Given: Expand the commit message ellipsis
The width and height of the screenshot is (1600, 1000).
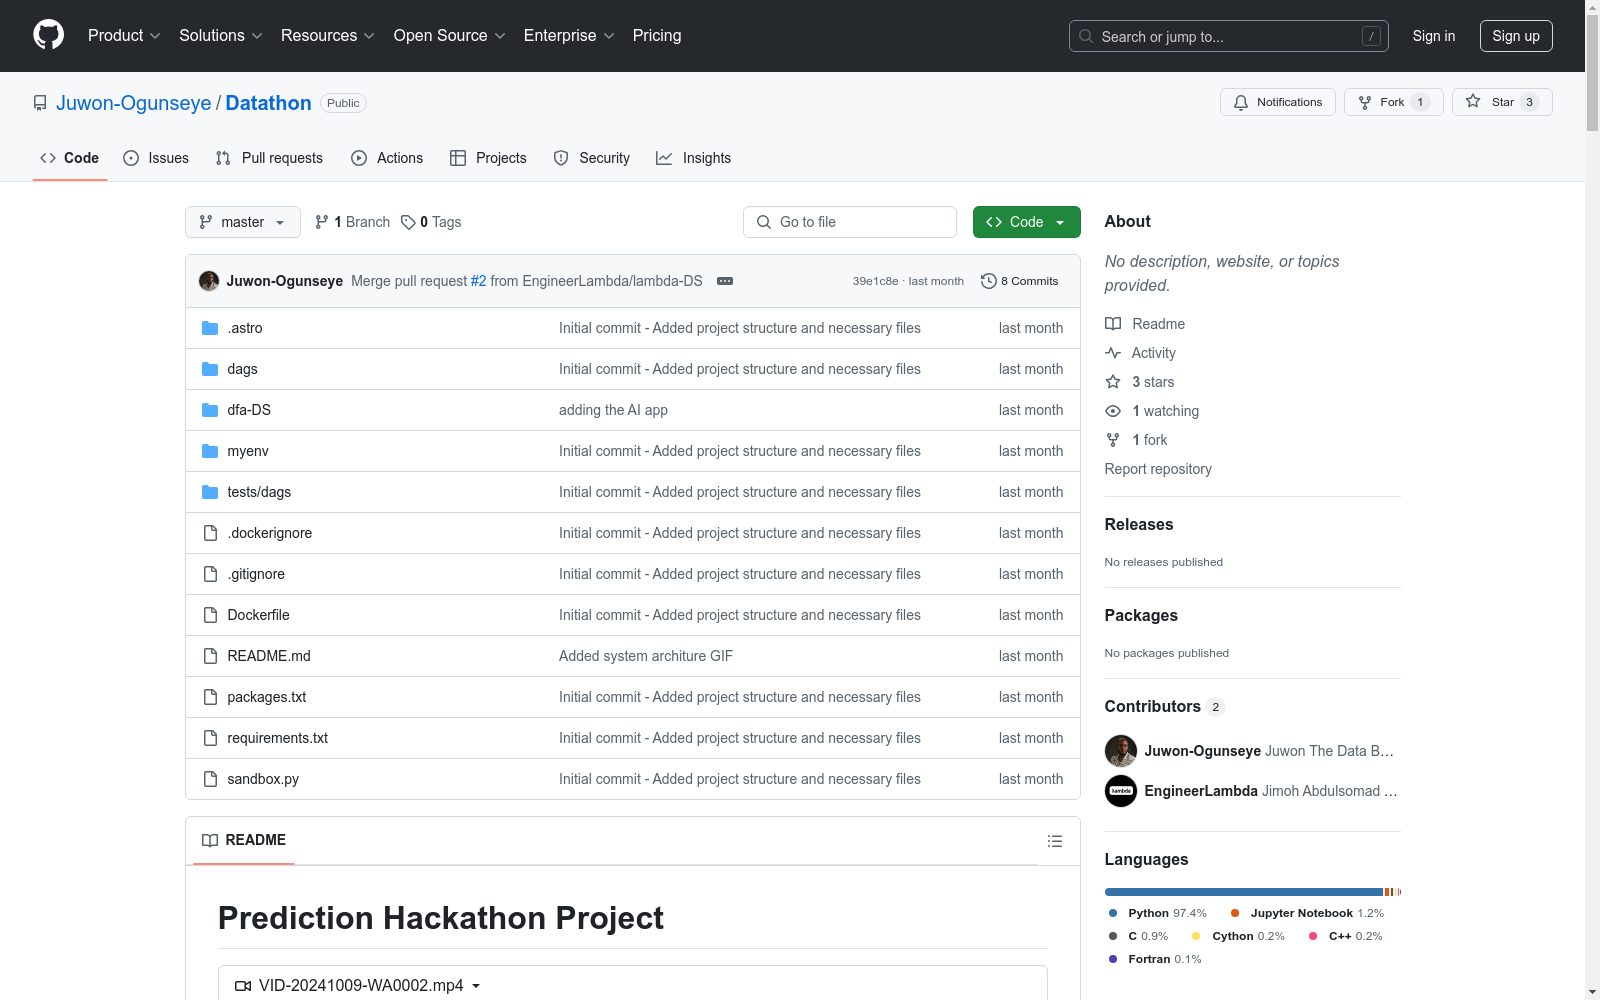Looking at the screenshot, I should (x=725, y=281).
